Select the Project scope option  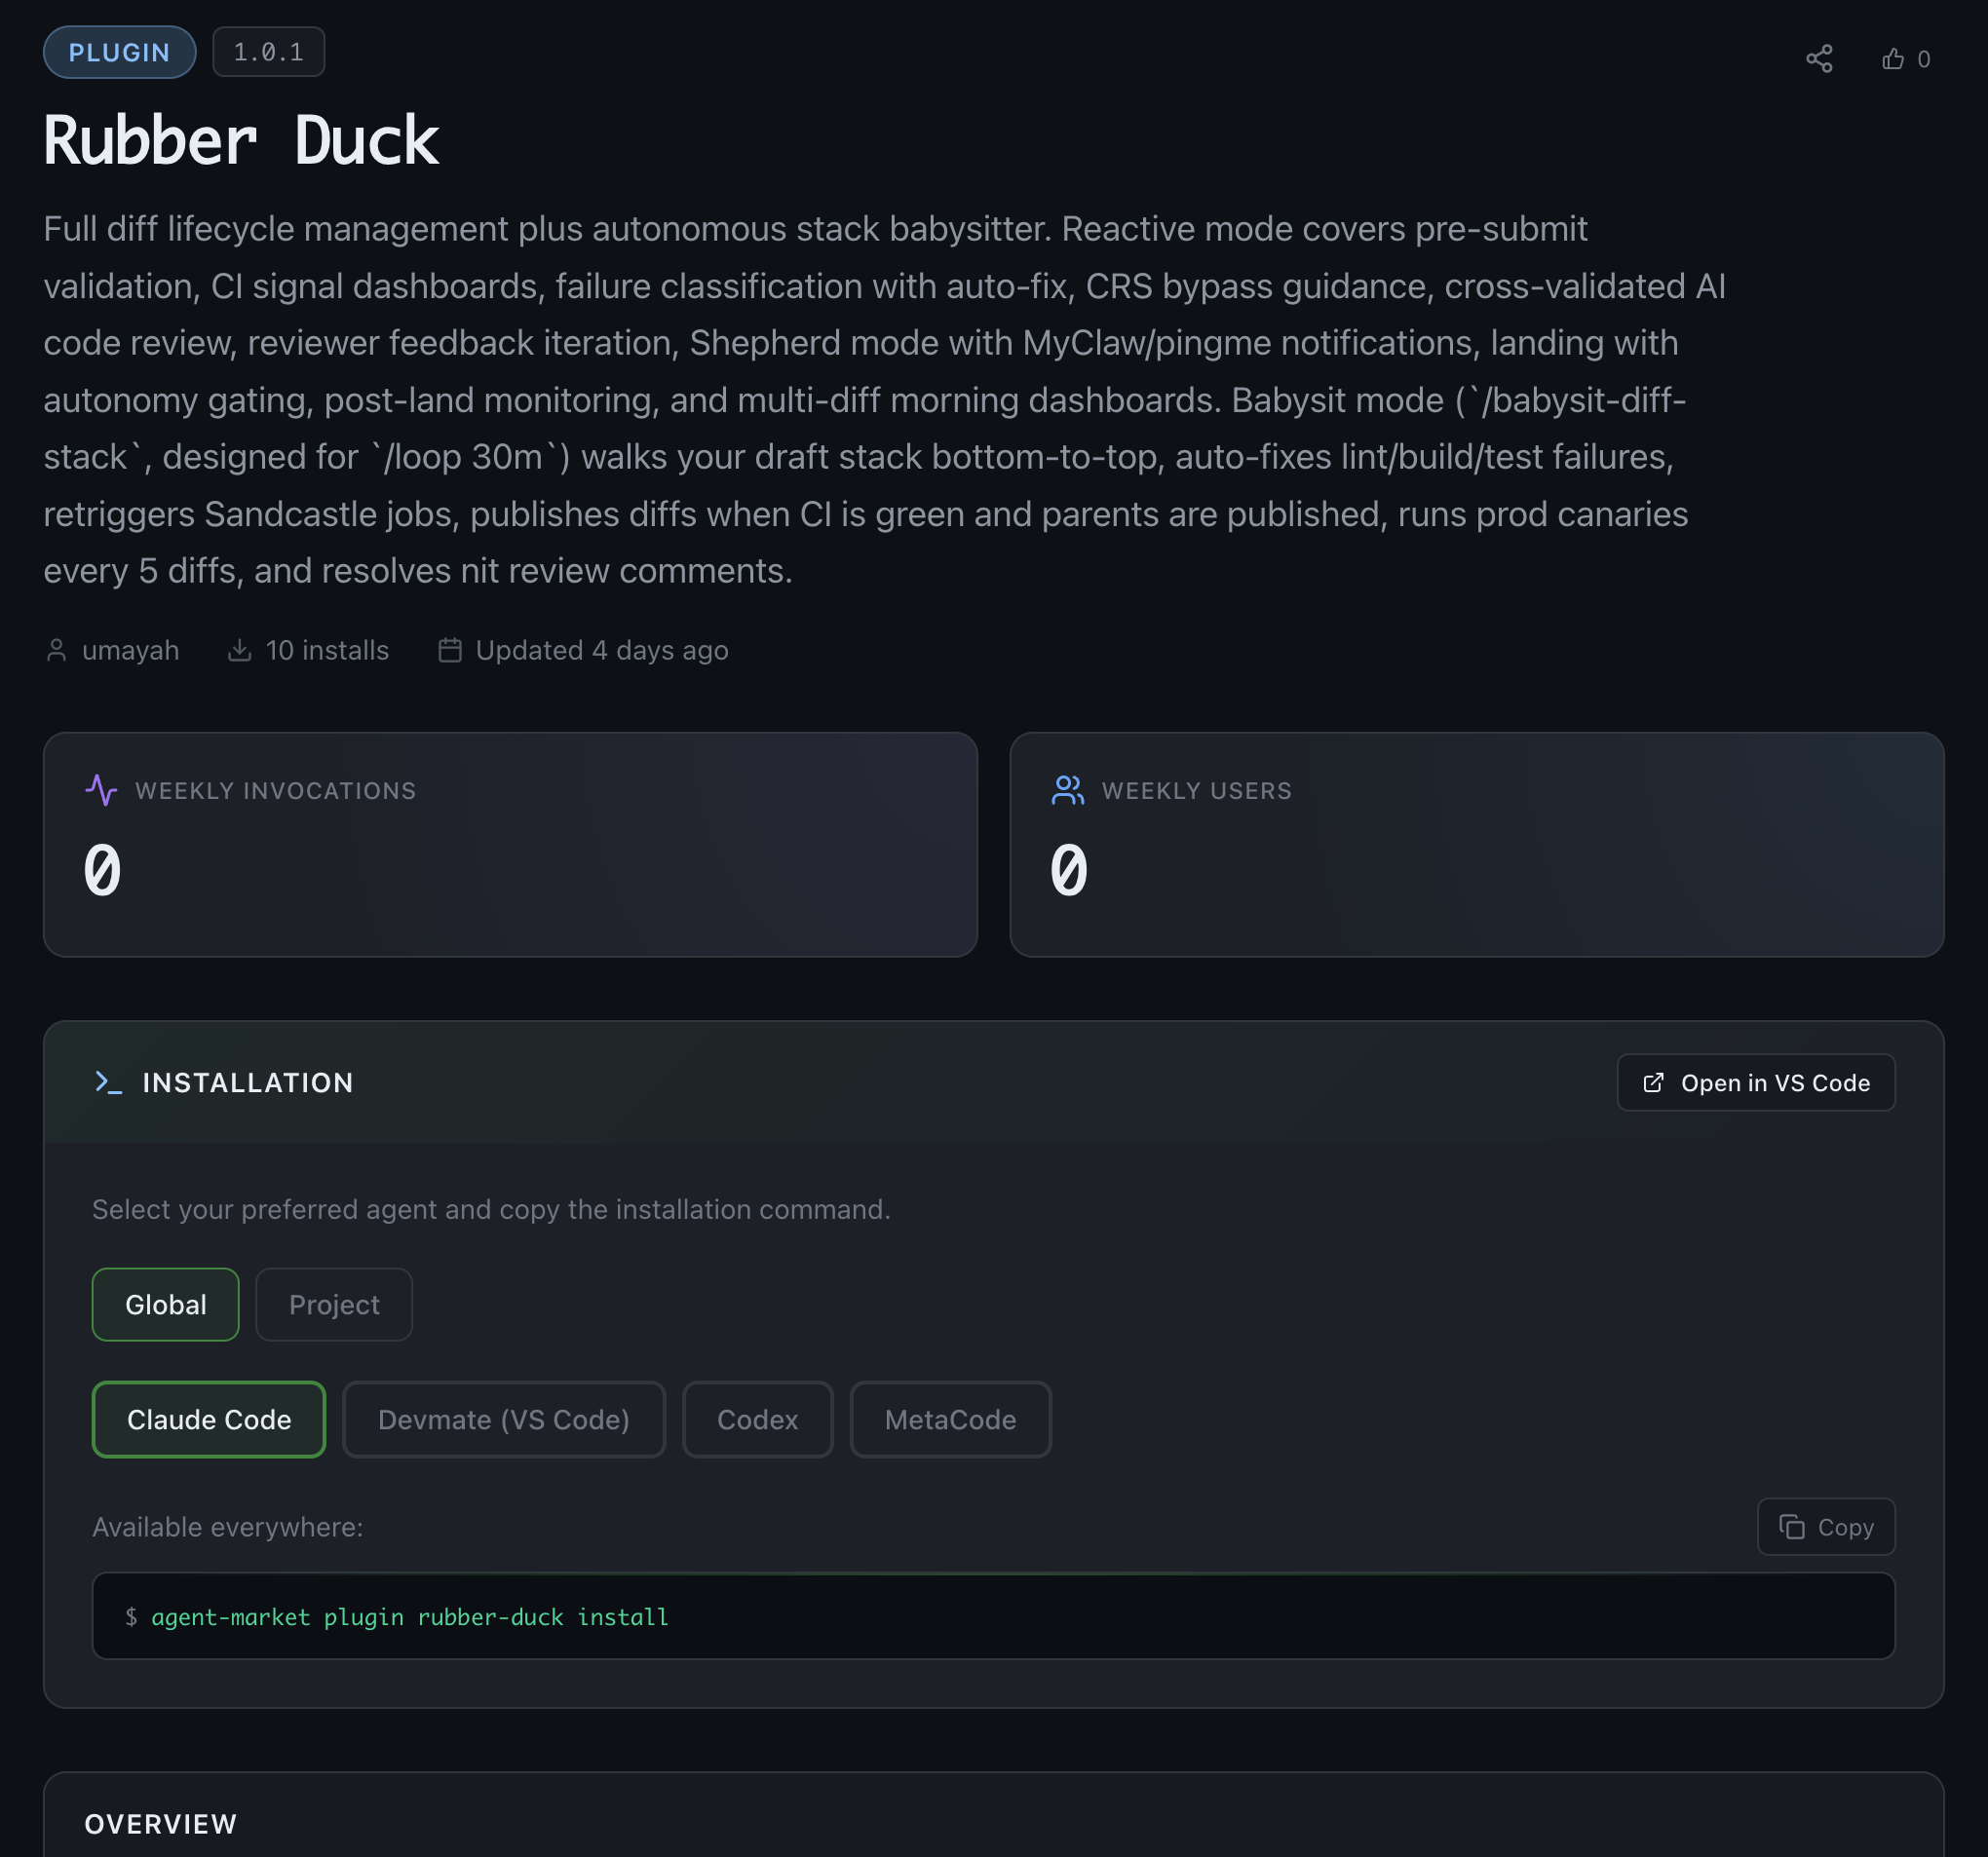pos(334,1304)
